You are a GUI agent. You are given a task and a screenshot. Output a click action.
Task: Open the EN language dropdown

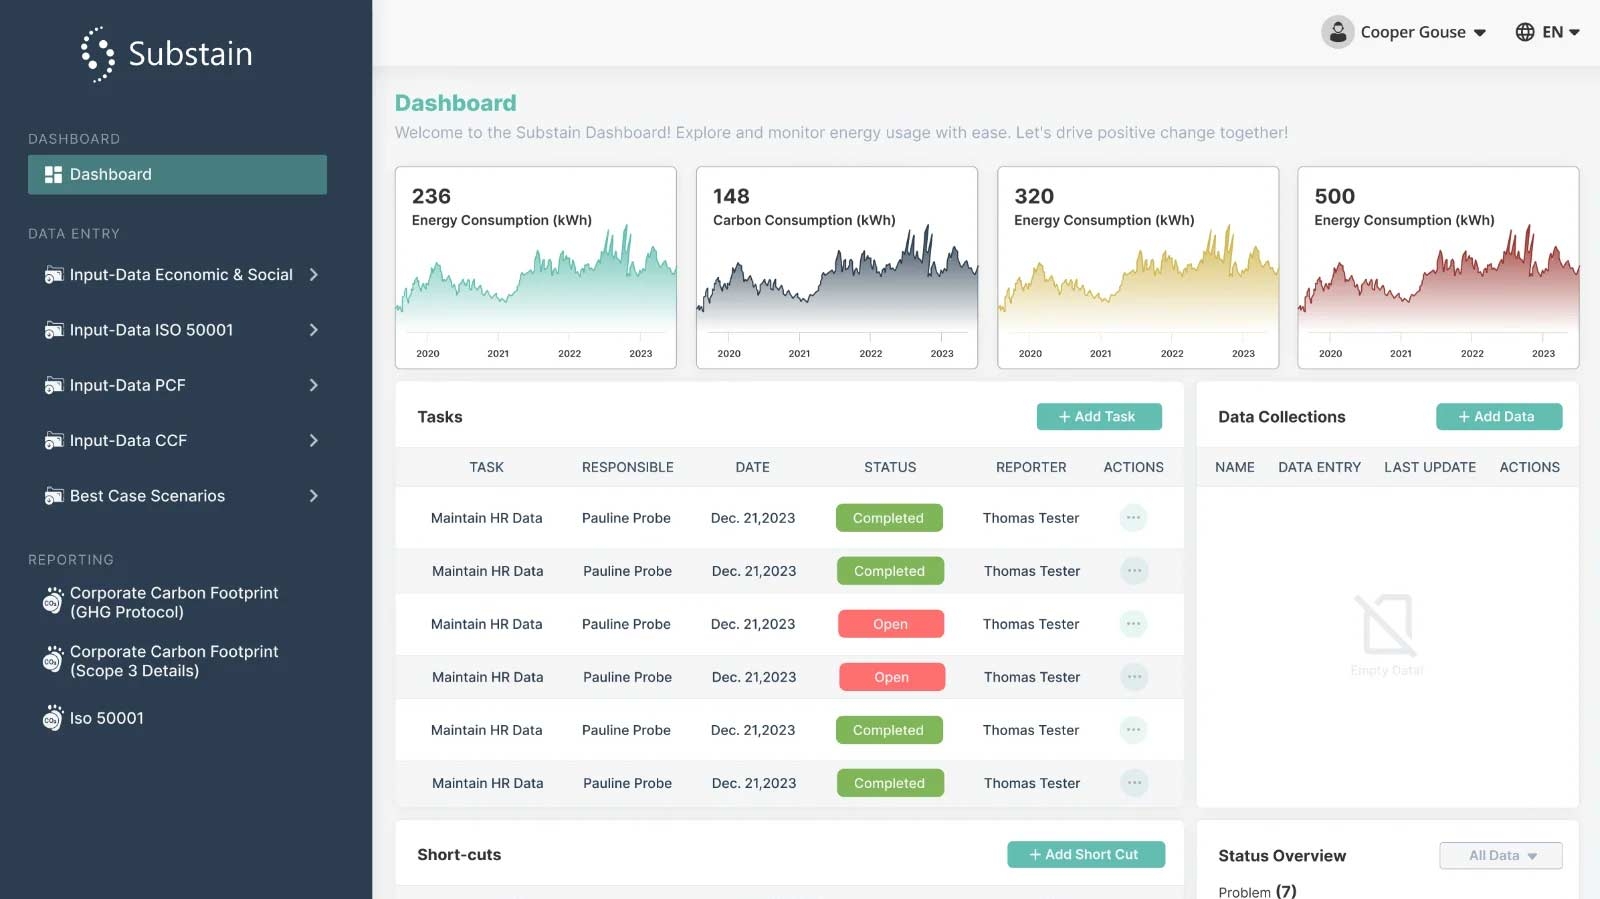pyautogui.click(x=1561, y=32)
